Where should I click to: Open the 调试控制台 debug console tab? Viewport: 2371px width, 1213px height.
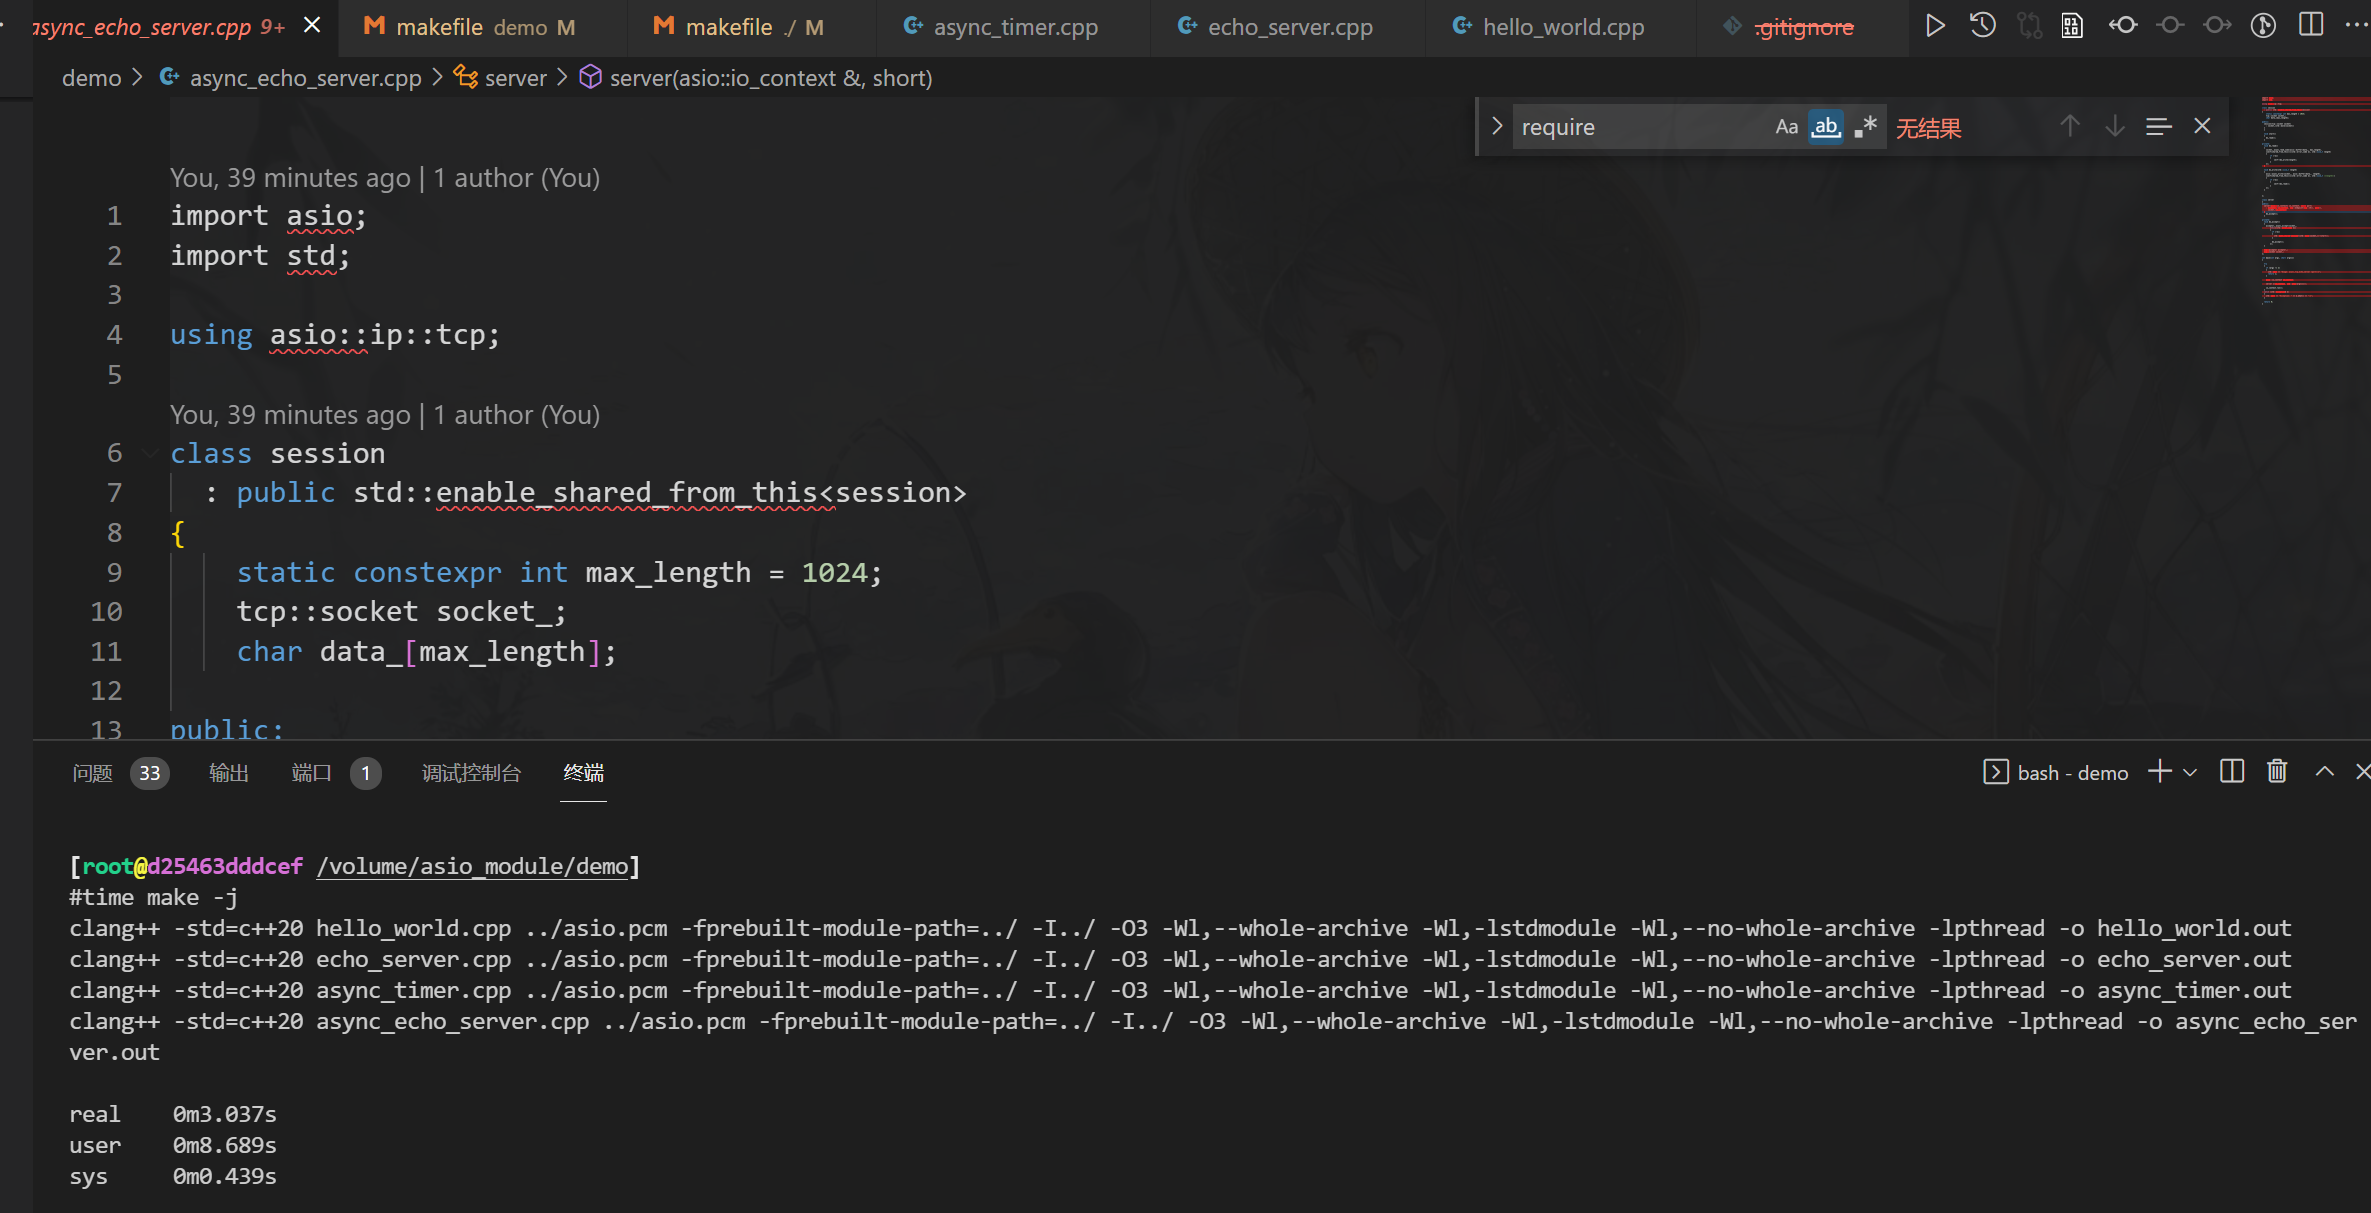[471, 773]
